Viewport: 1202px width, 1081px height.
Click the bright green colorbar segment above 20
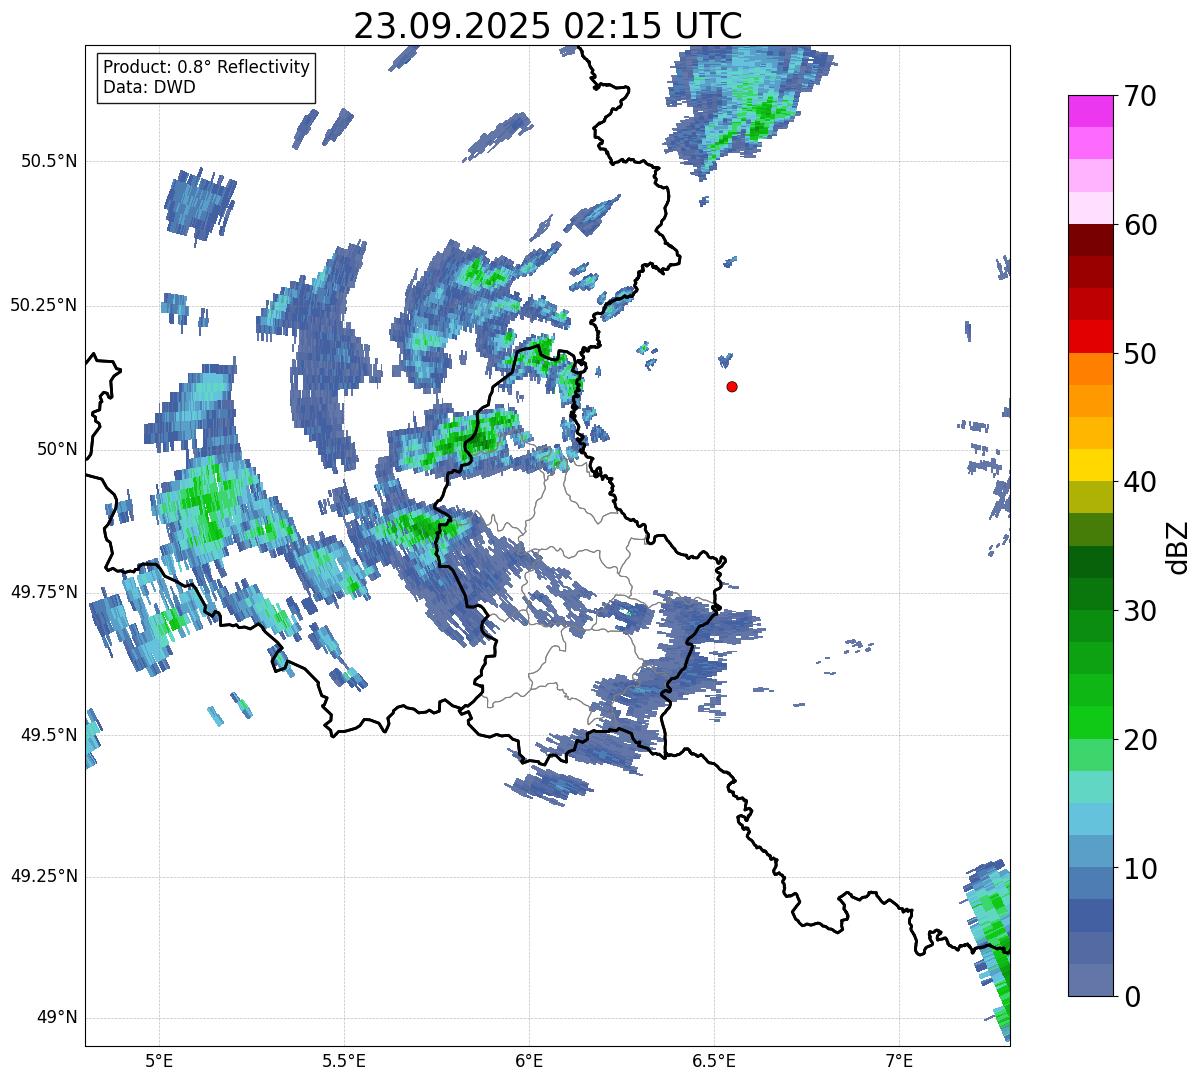click(x=1090, y=723)
